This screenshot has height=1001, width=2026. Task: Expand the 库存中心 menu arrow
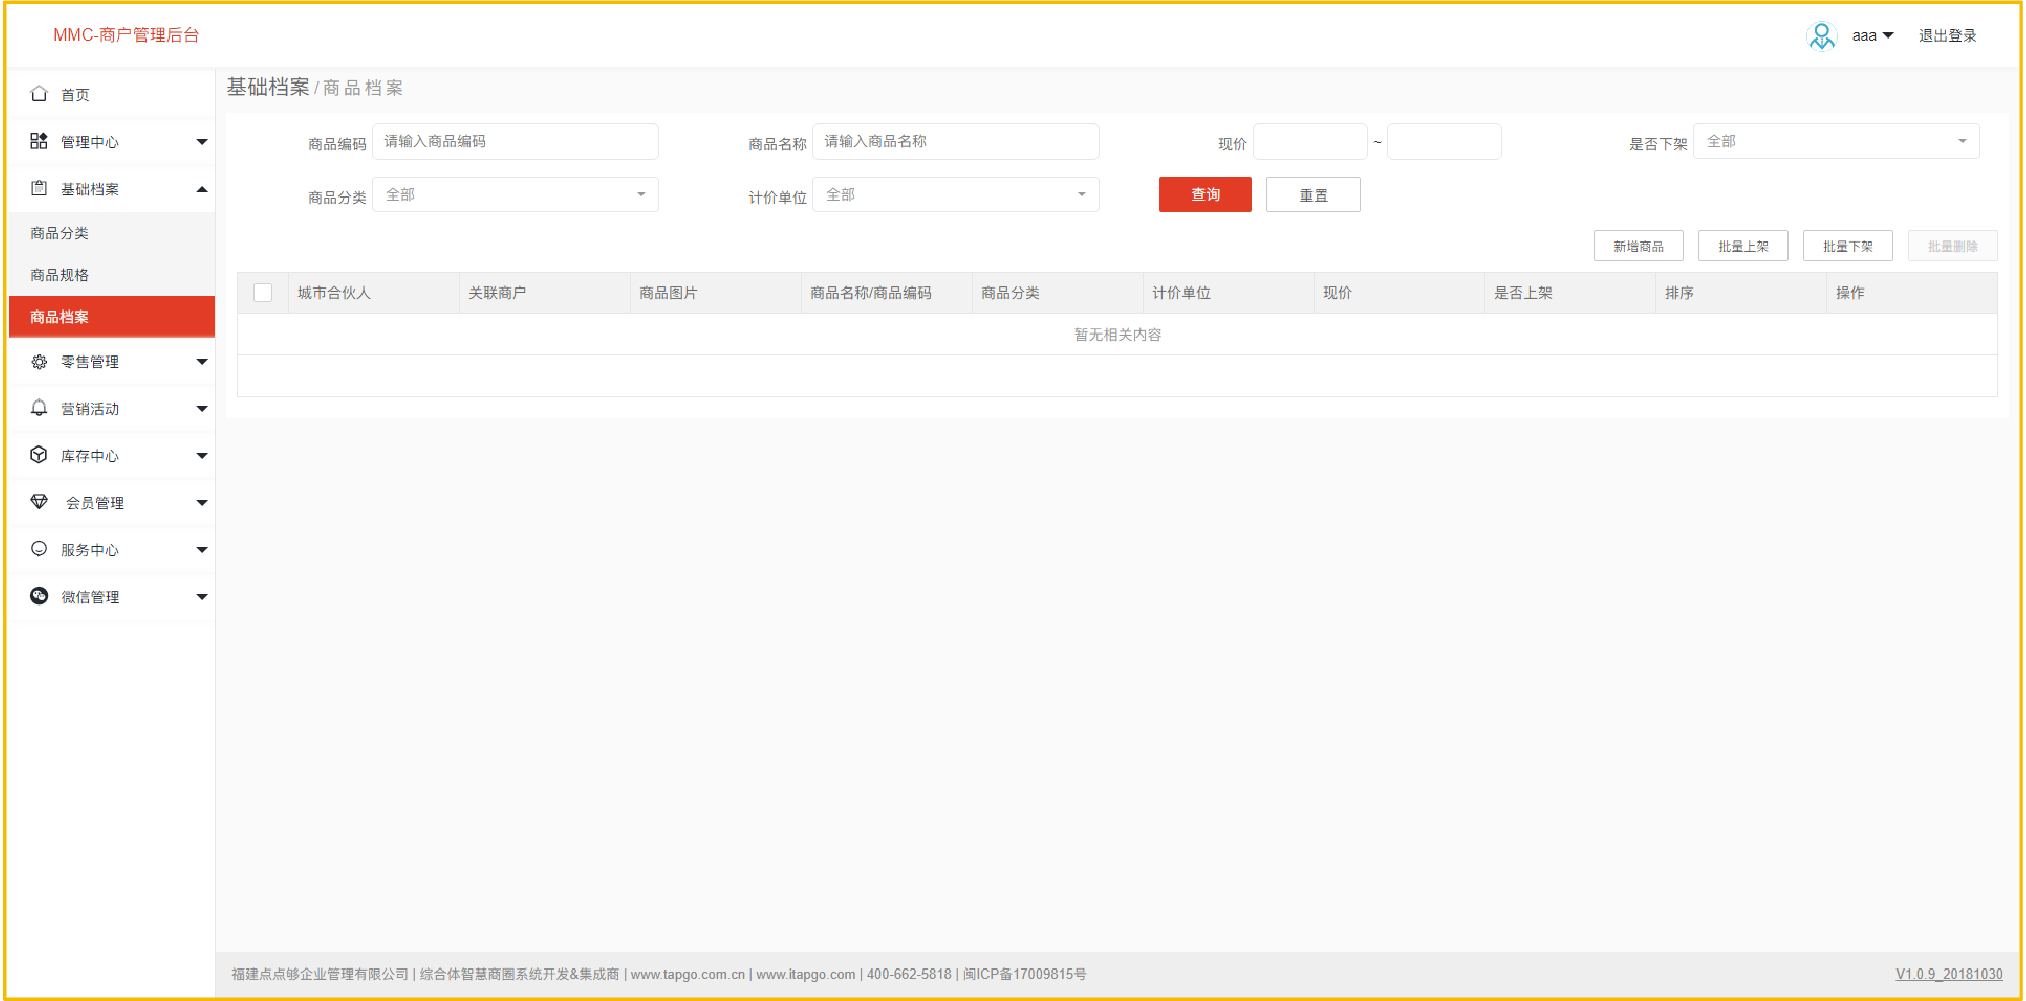click(x=202, y=456)
